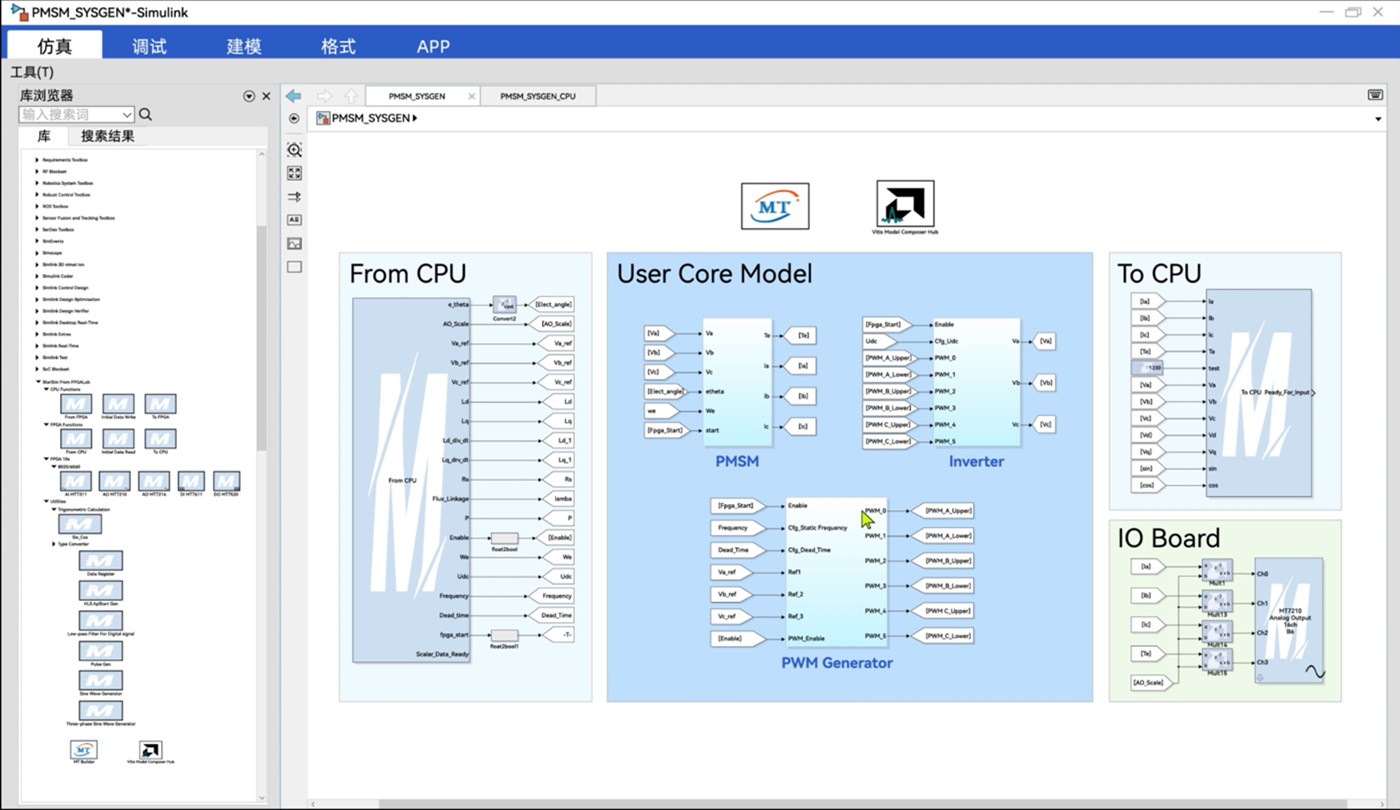Switch to PMSM_SYSGEN_CPU model tab

click(538, 96)
